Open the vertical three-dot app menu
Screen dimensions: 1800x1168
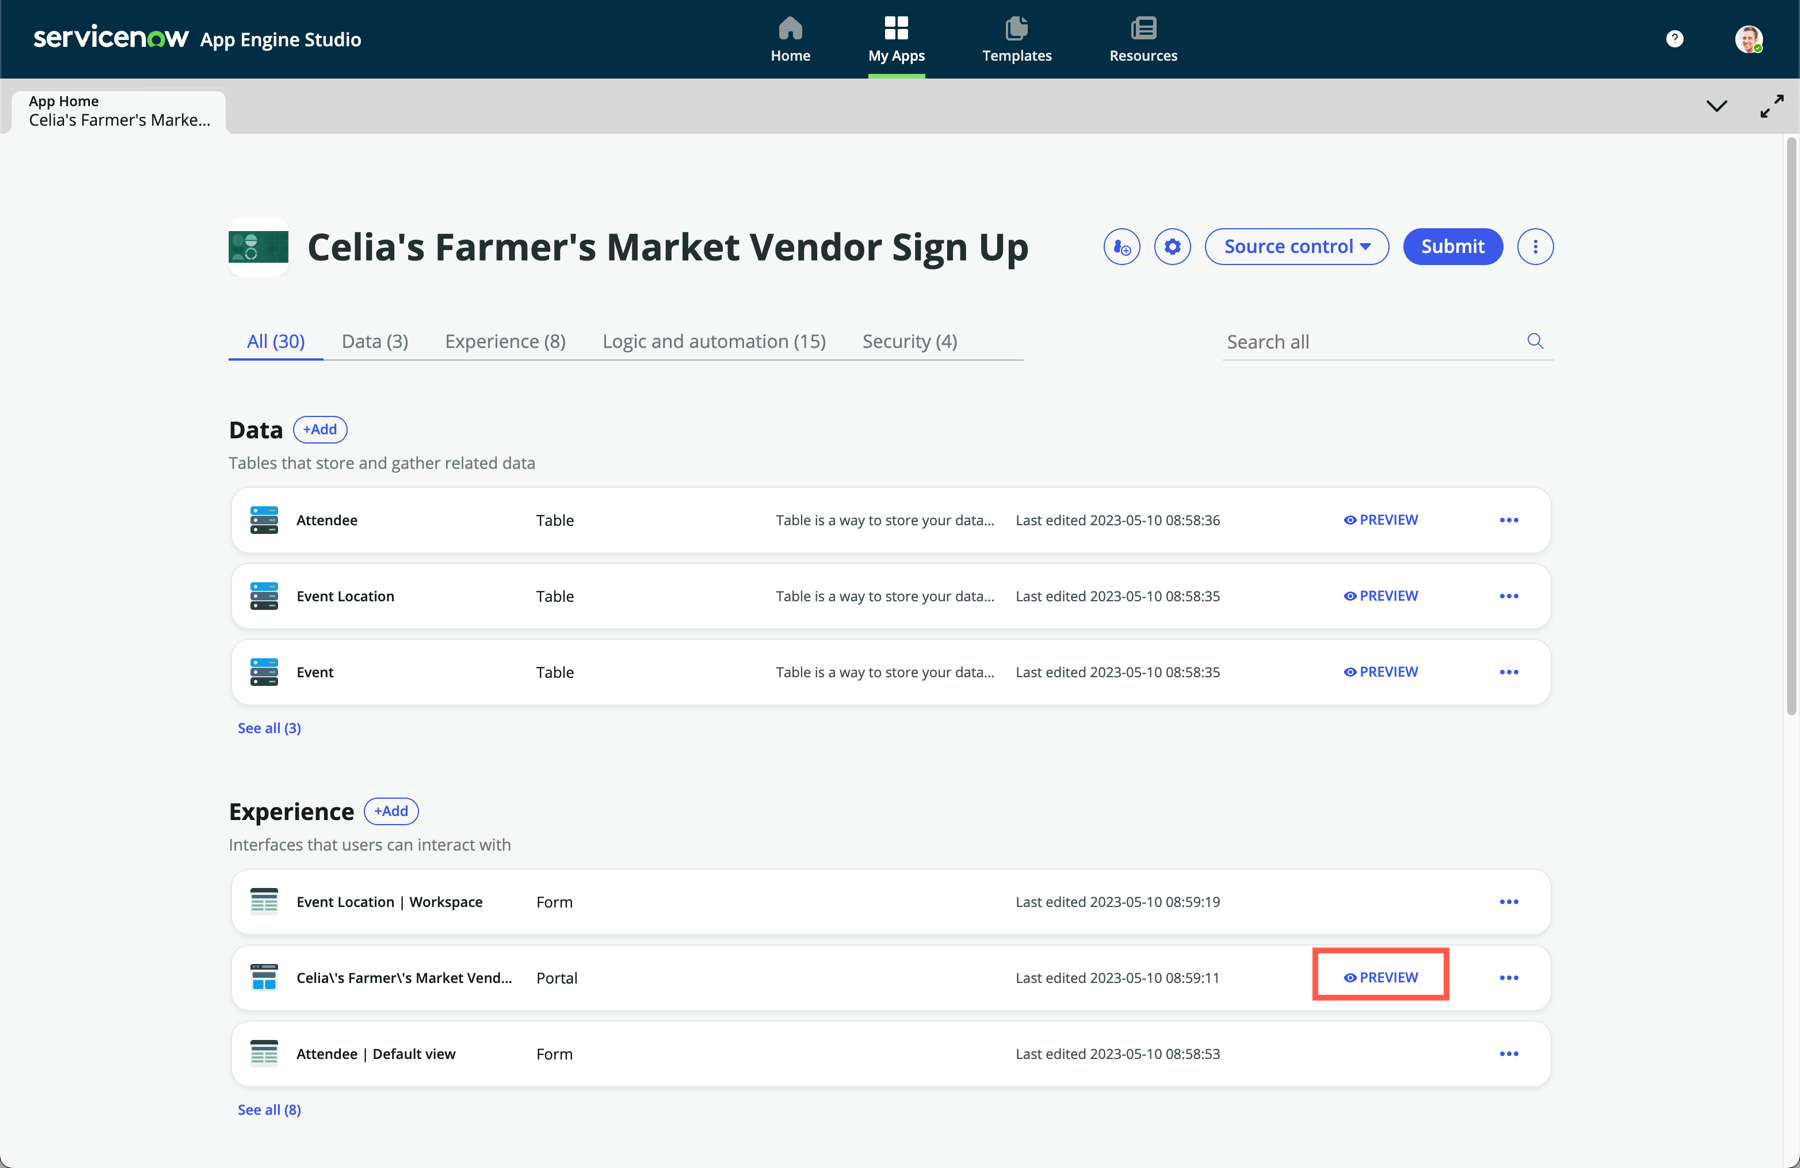[1535, 247]
